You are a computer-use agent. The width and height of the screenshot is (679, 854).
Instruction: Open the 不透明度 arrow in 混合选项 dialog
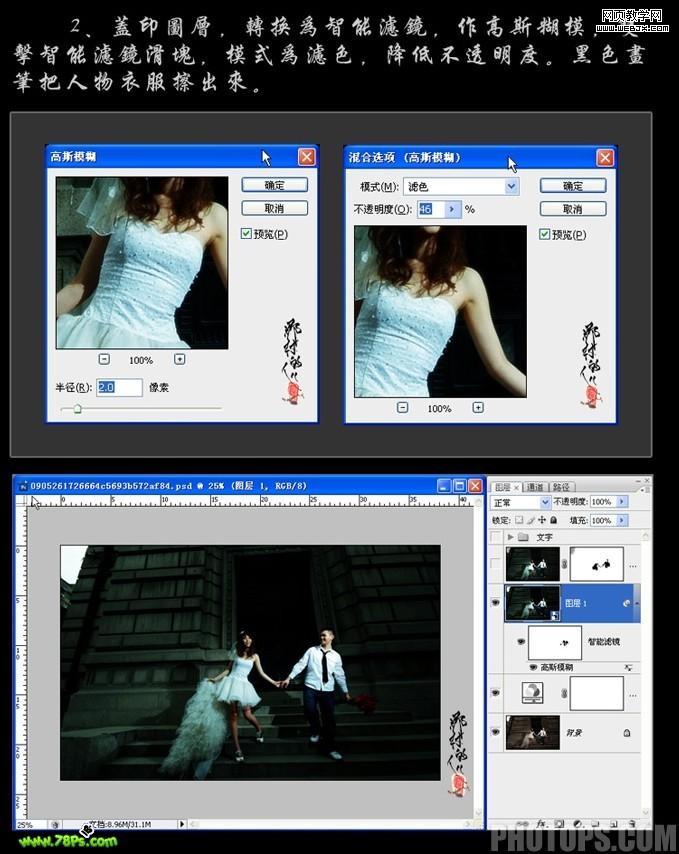(x=452, y=209)
